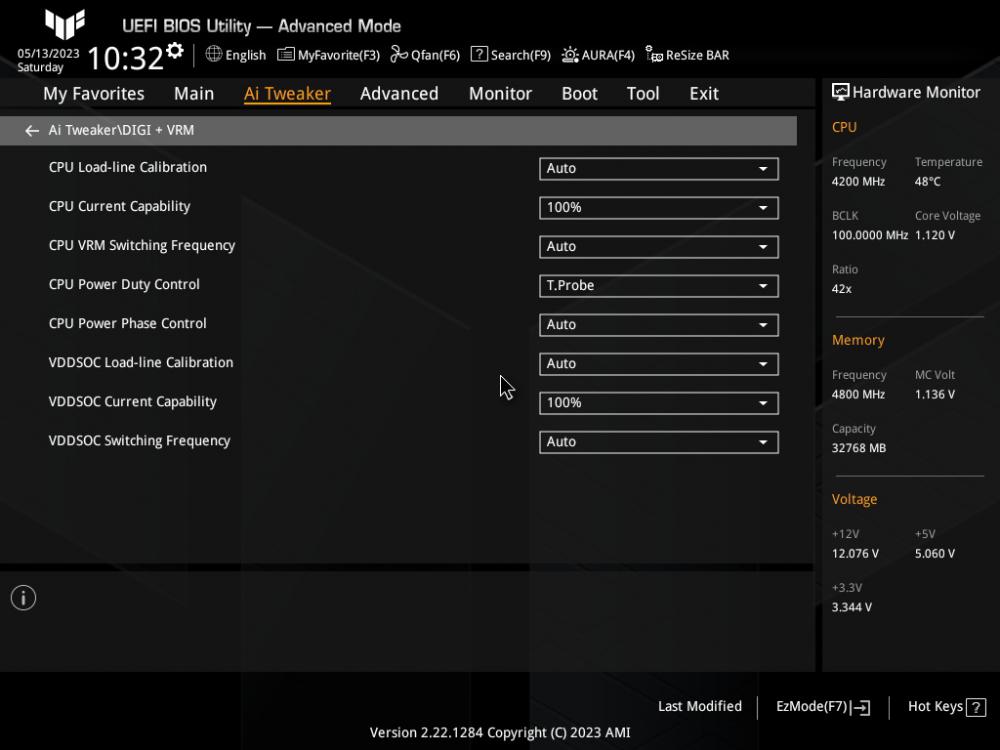Click the +12V value 12.076 V
This screenshot has height=750, width=1000.
point(855,554)
